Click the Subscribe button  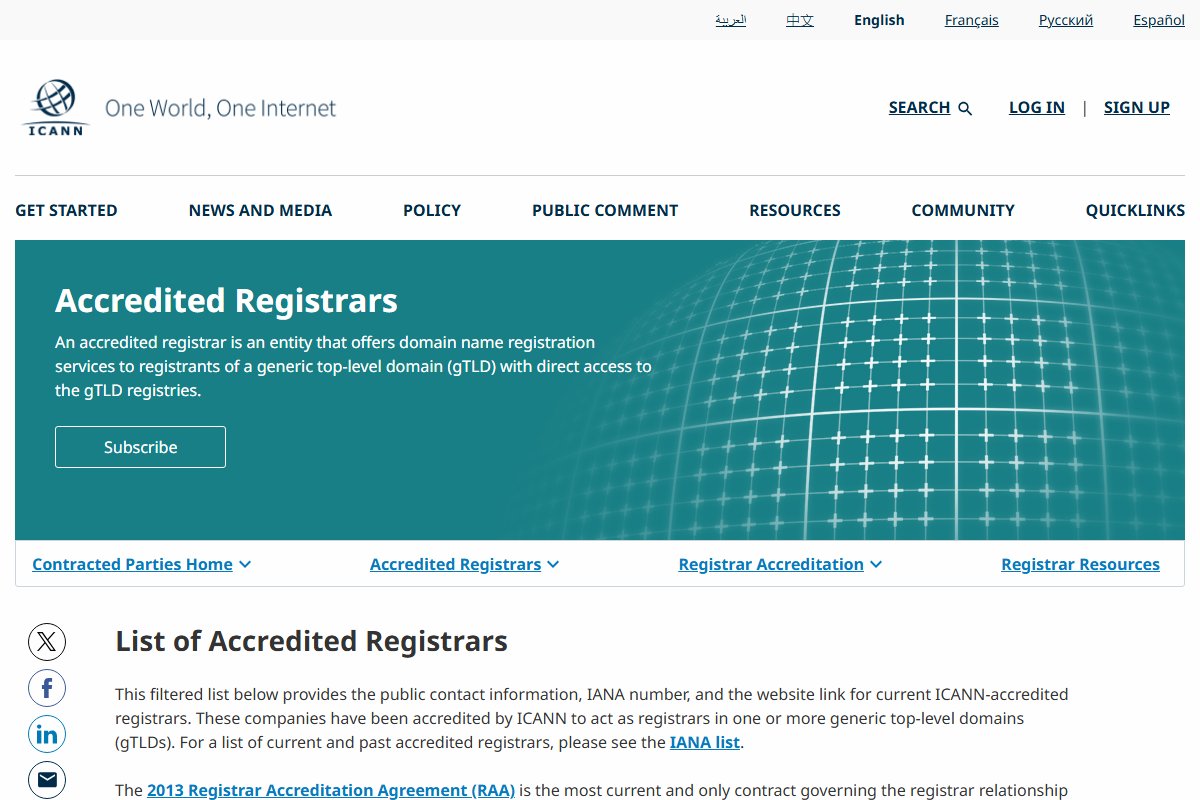tap(140, 447)
